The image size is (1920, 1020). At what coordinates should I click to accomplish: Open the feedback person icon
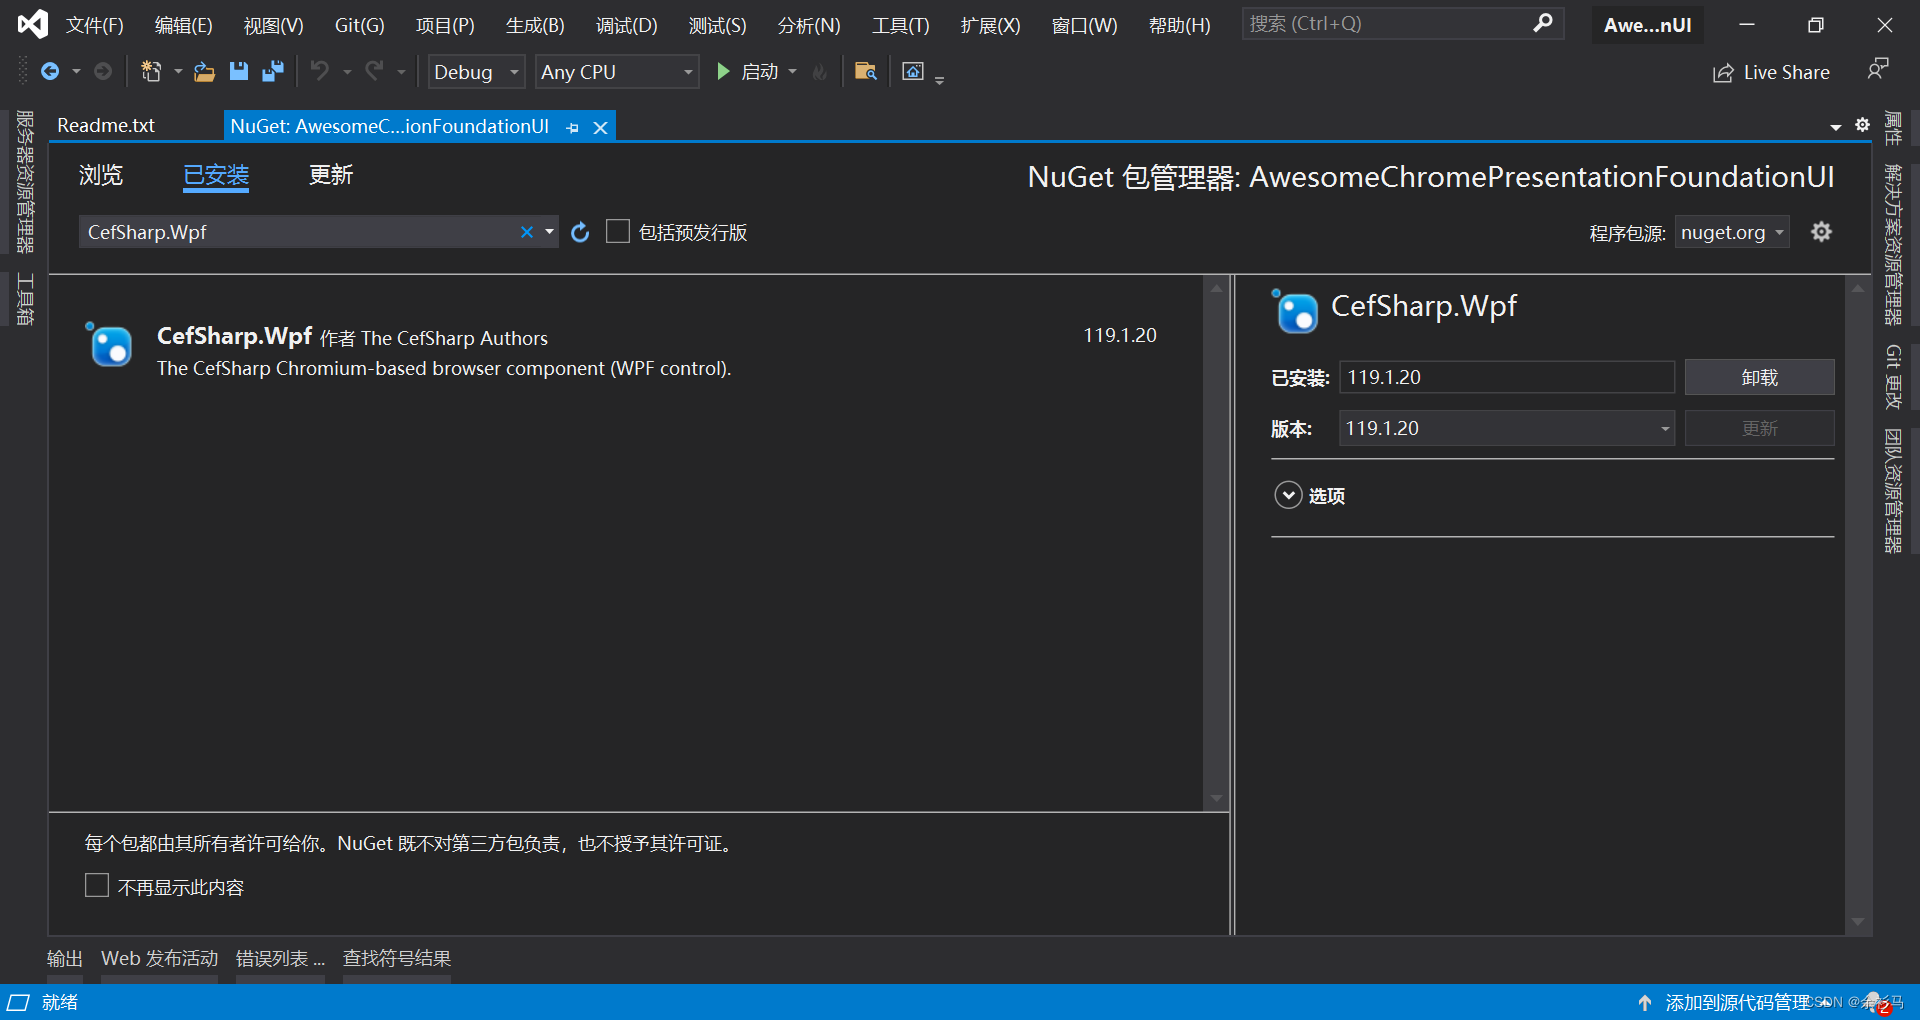coord(1877,69)
